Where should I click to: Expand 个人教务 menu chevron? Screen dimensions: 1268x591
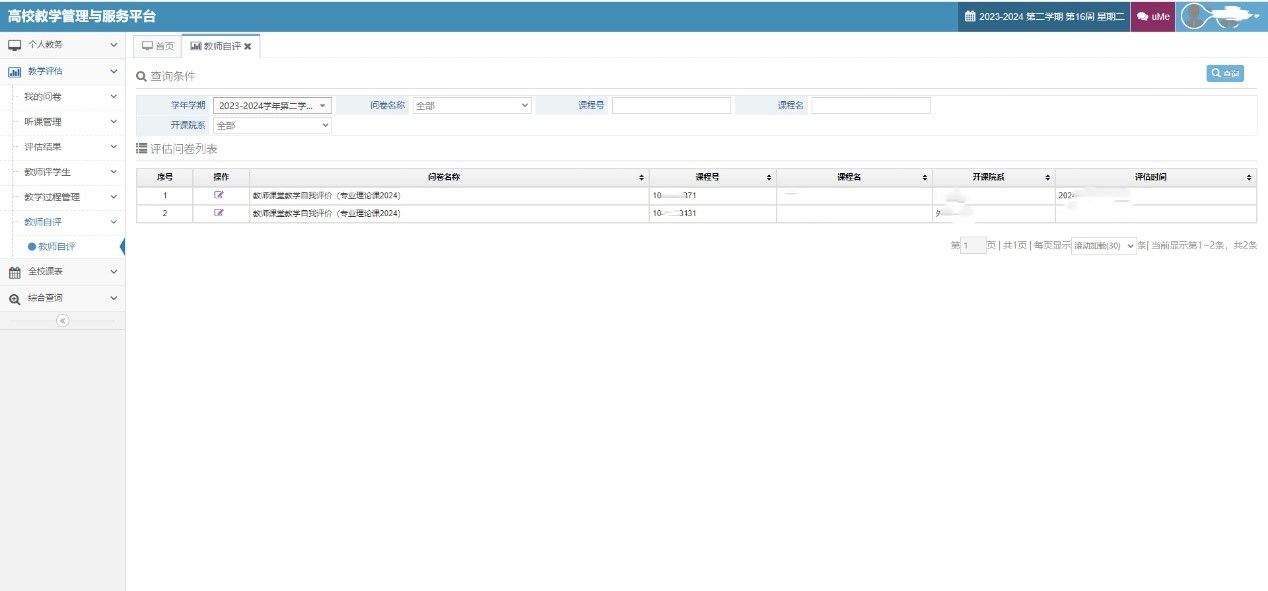[114, 45]
